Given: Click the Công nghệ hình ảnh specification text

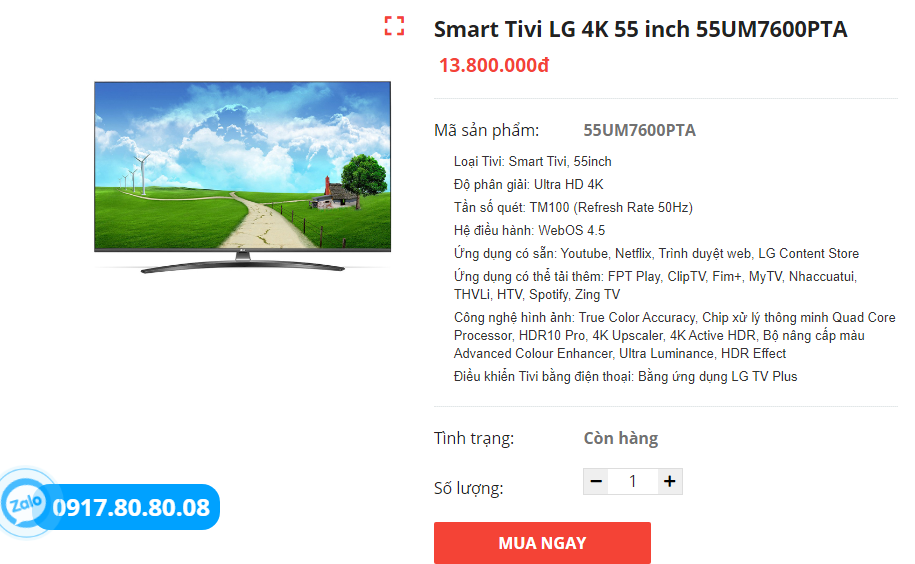Looking at the screenshot, I should [x=675, y=335].
